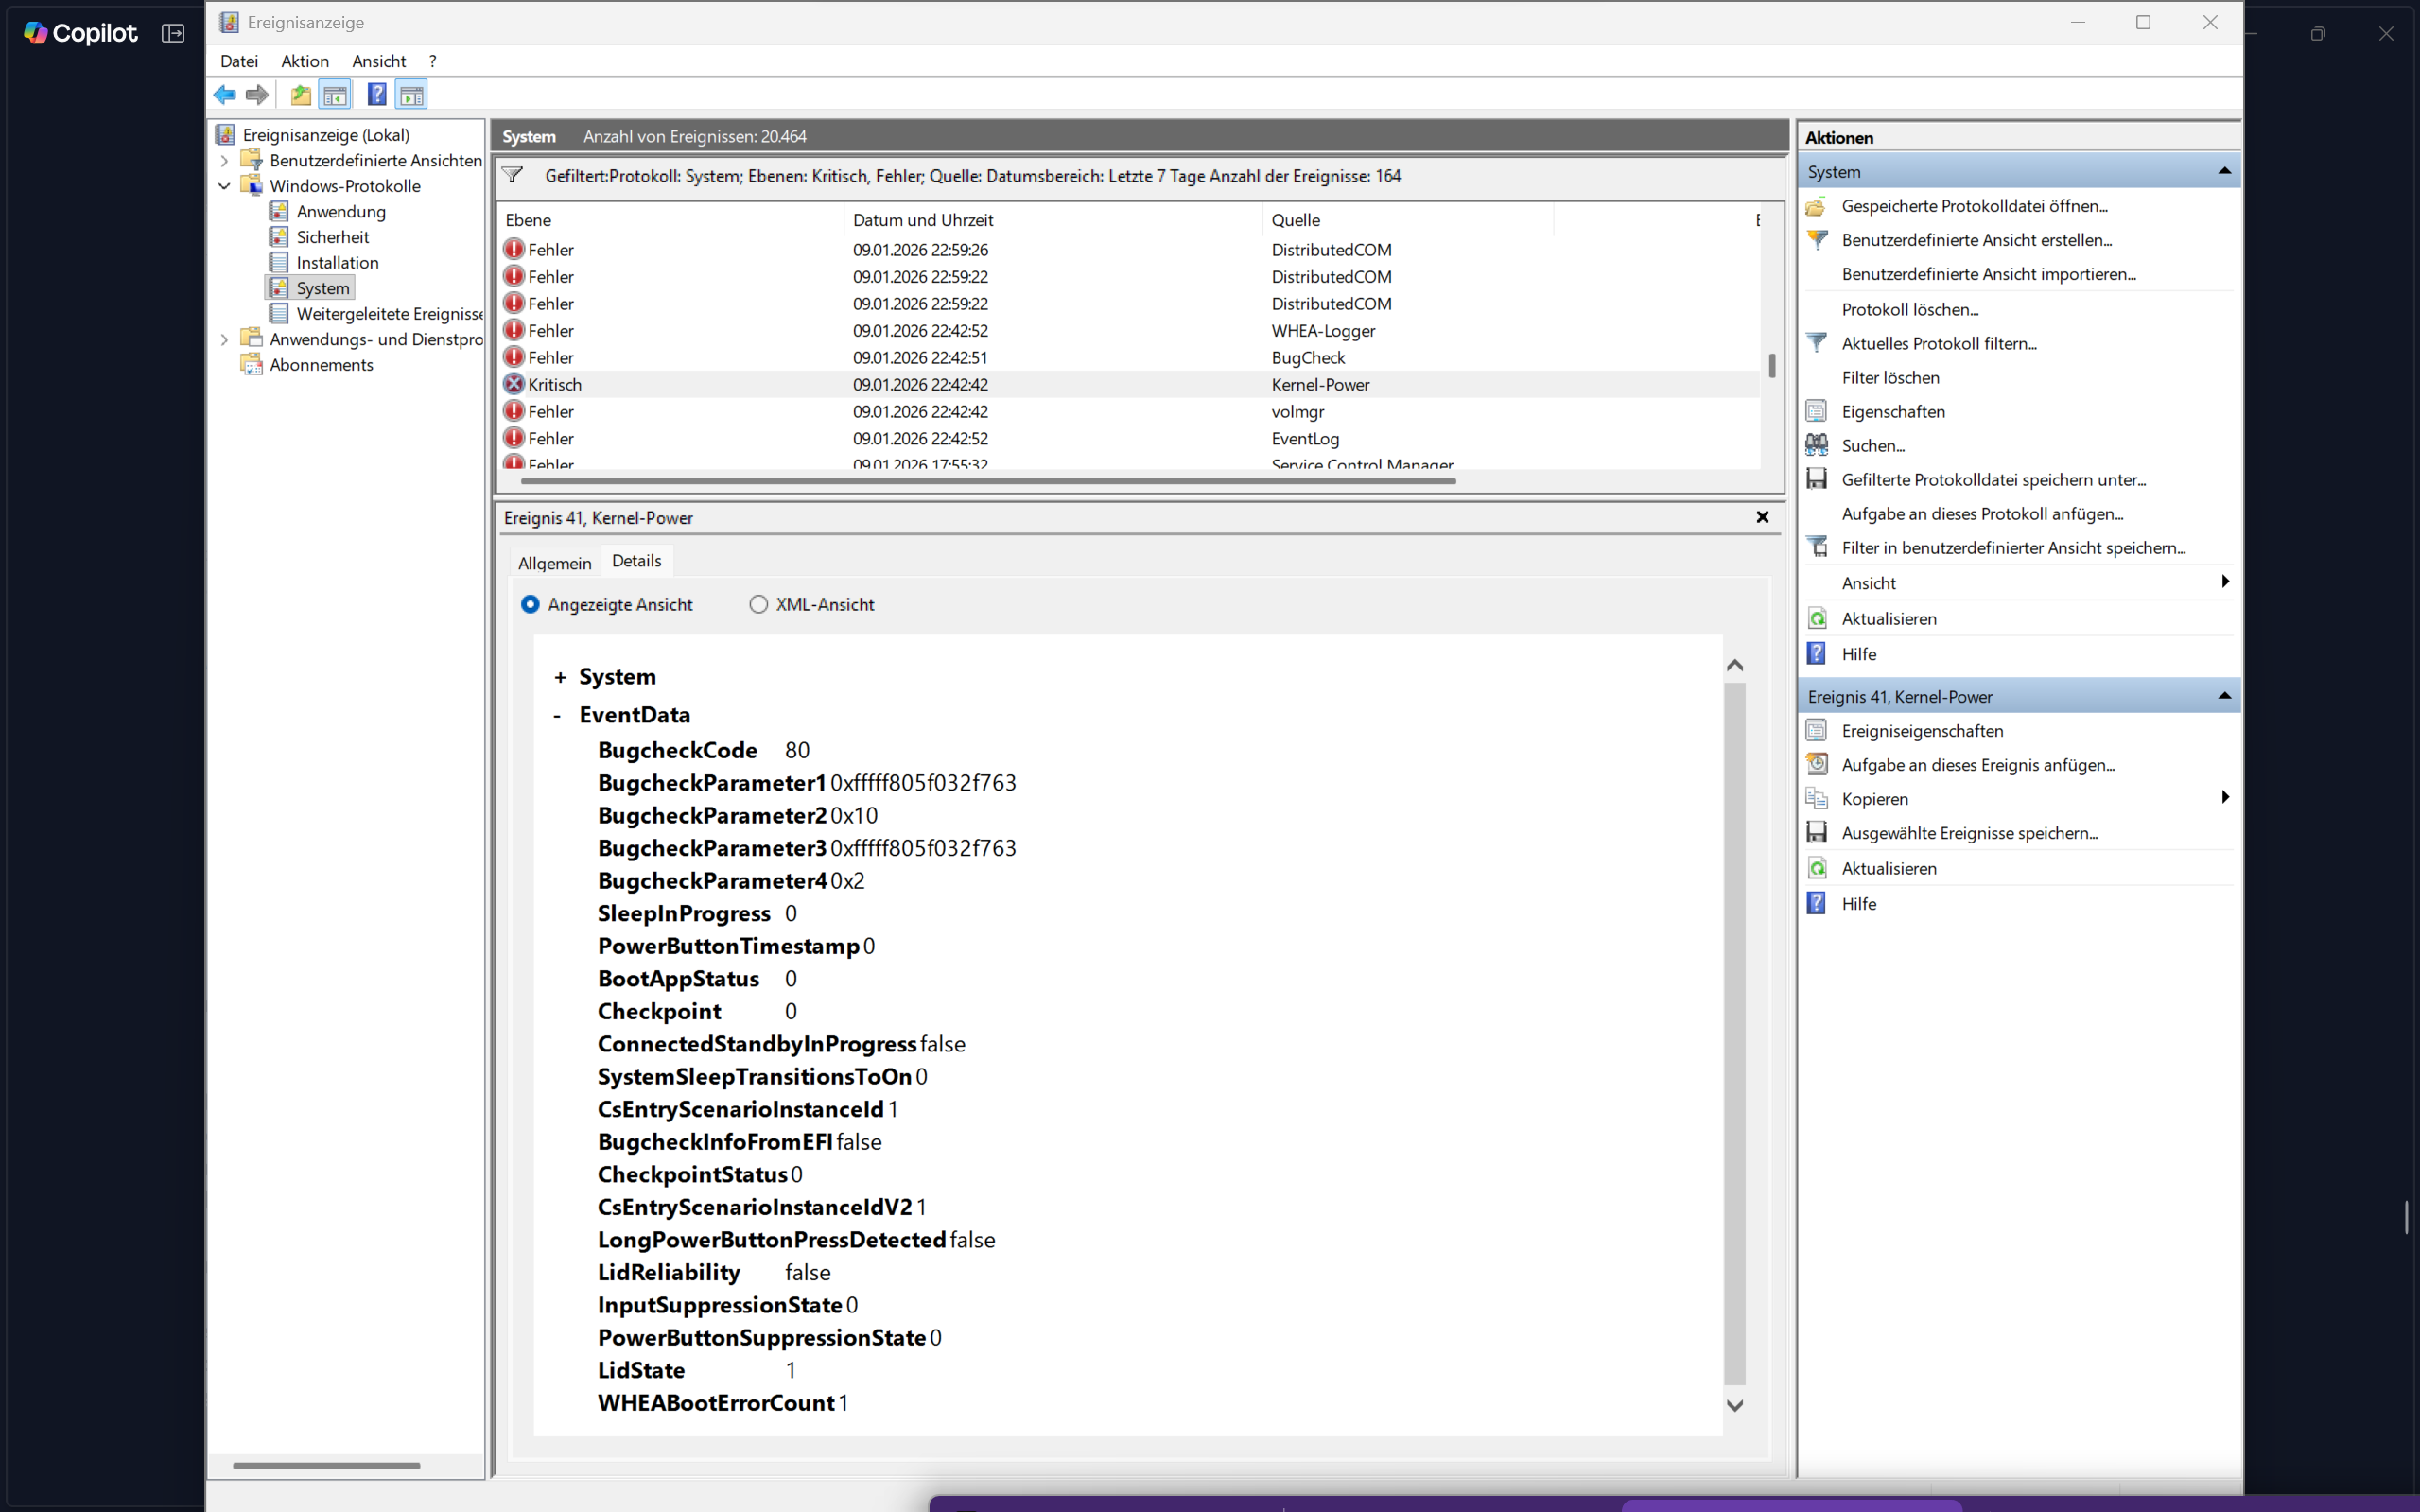
Task: Toggle Copilot sidebar panel icon
Action: click(x=173, y=33)
